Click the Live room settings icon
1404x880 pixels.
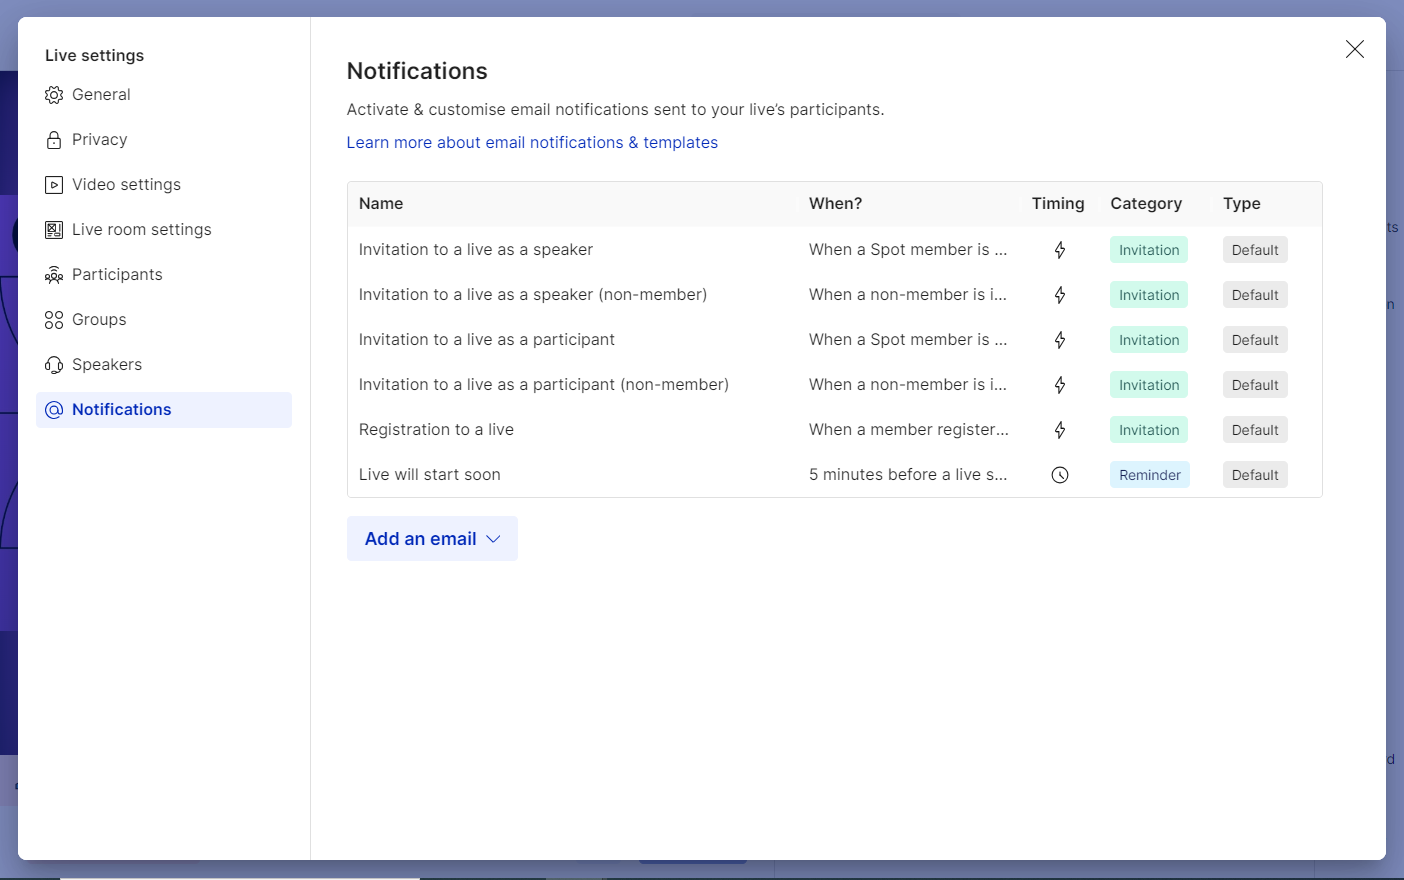[54, 230]
